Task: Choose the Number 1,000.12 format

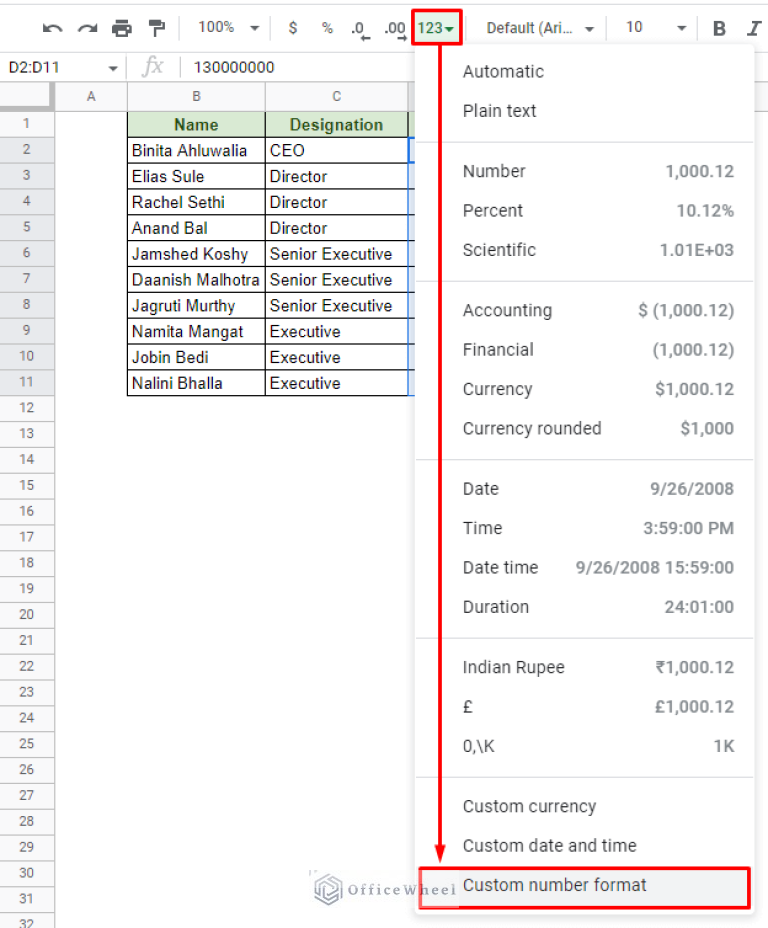Action: (585, 171)
